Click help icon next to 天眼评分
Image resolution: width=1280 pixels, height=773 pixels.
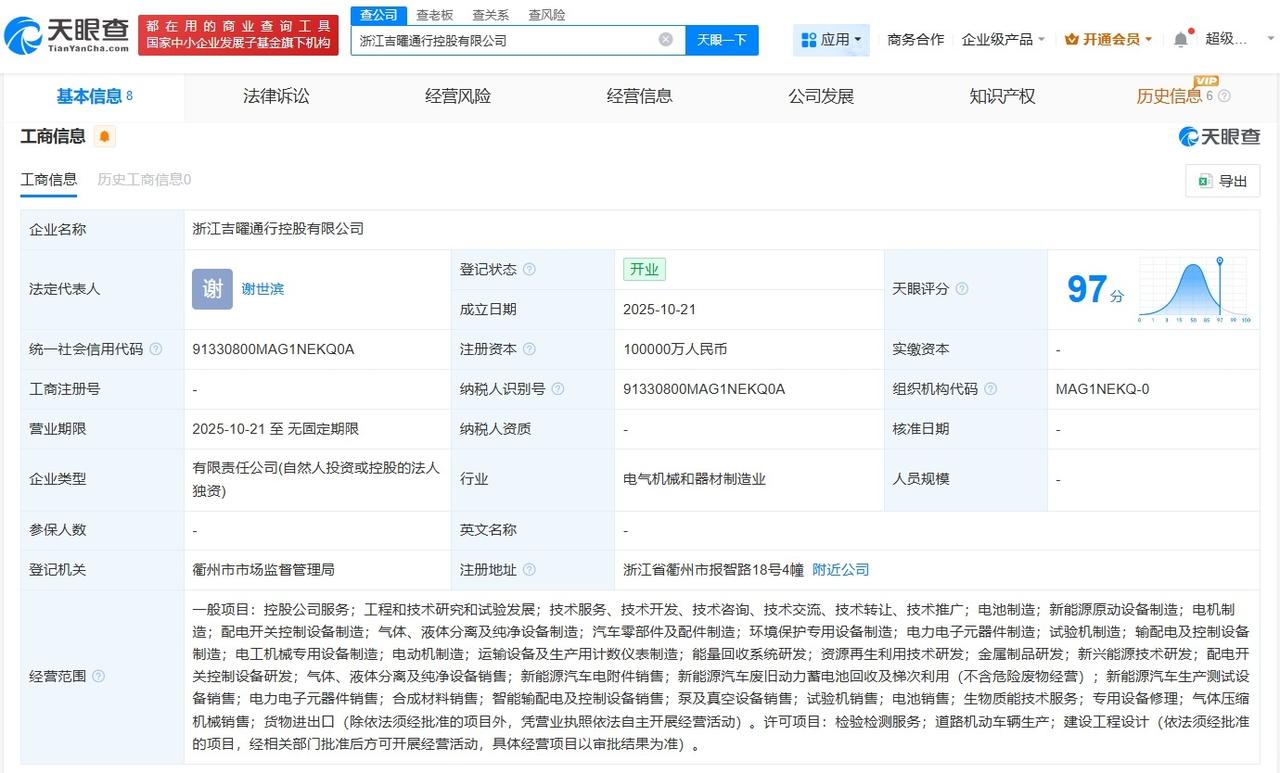pyautogui.click(x=962, y=289)
